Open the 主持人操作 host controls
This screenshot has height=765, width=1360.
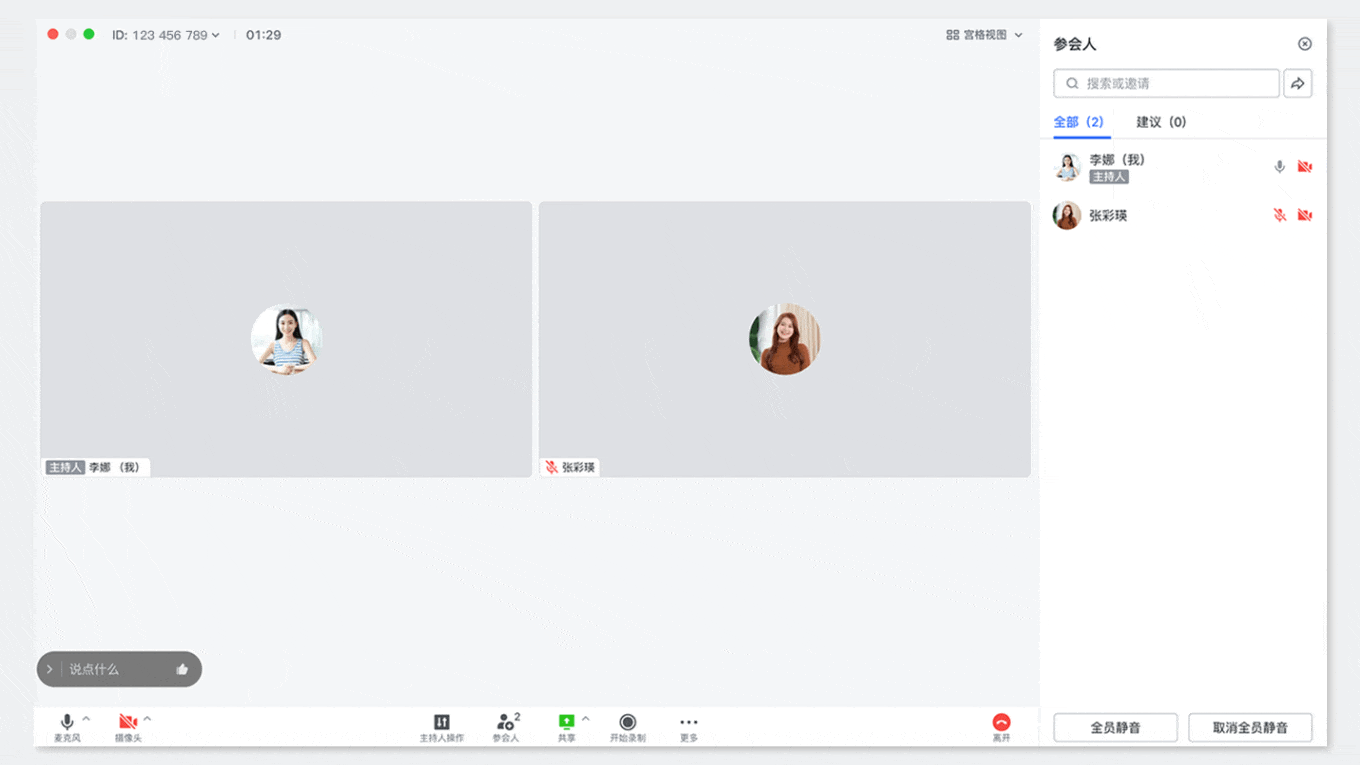click(x=441, y=723)
